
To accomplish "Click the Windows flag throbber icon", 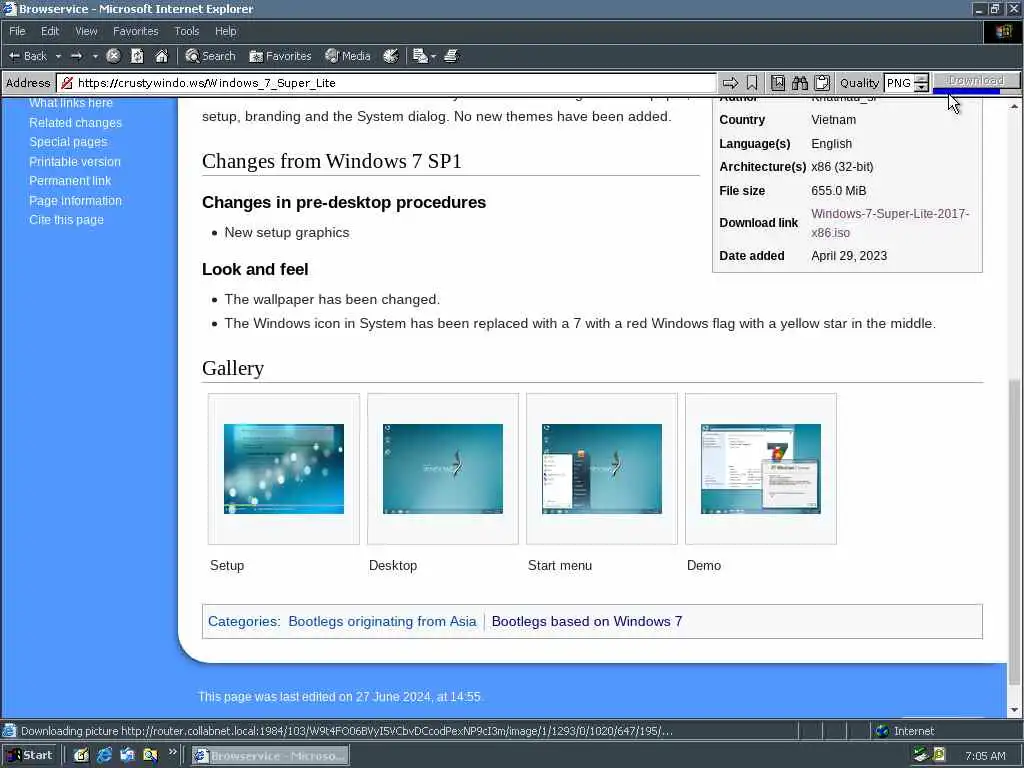I will (x=1004, y=31).
